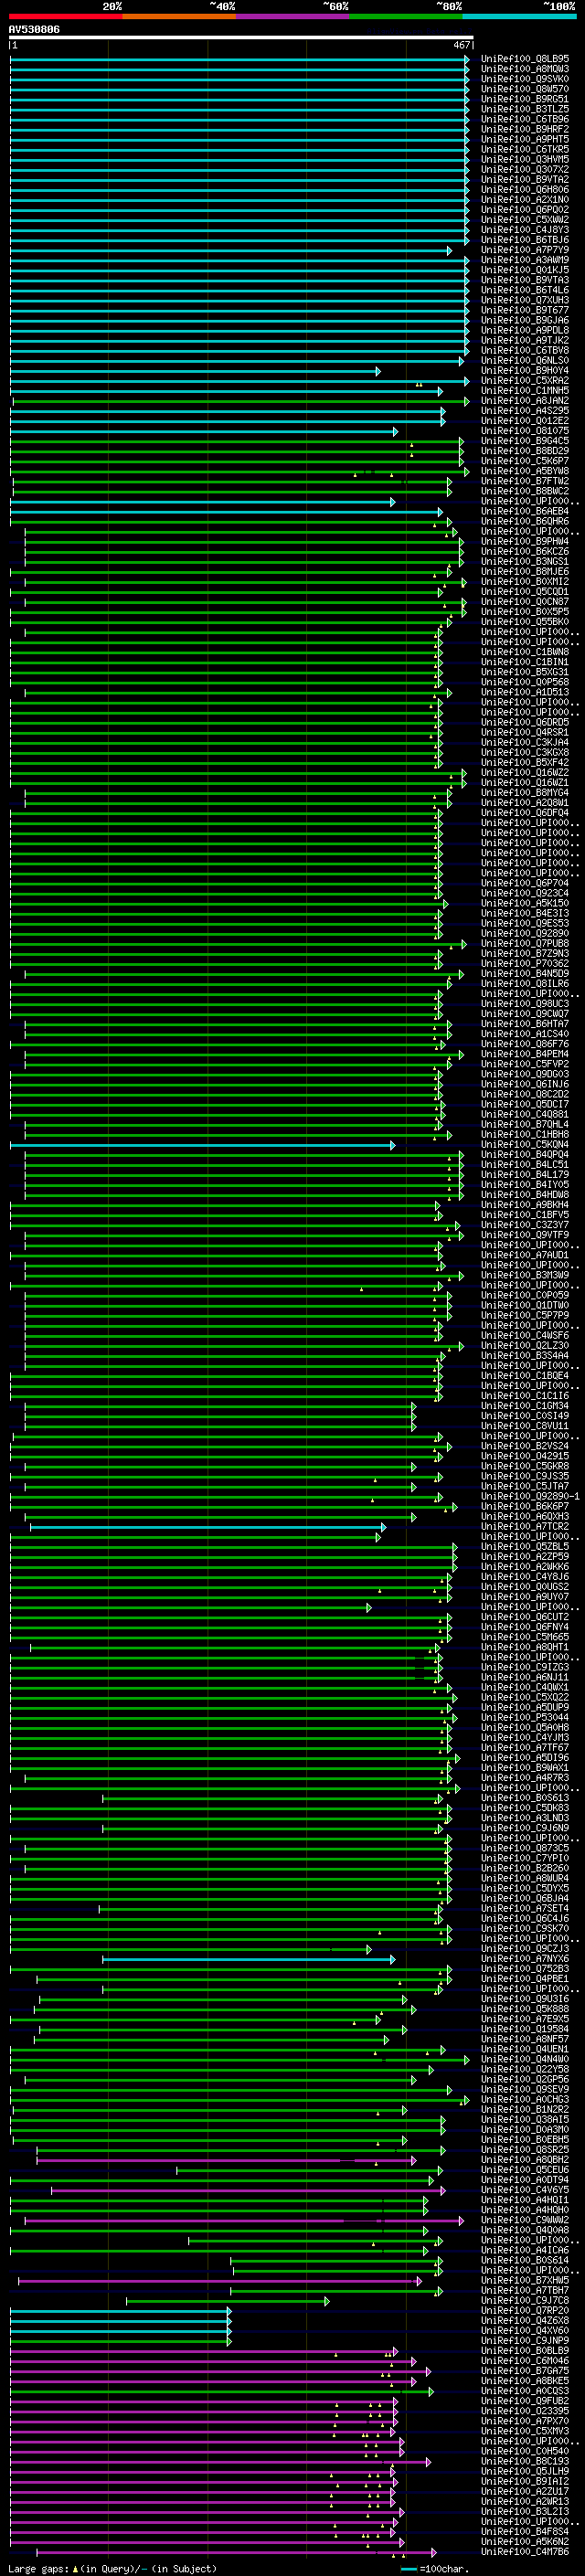Select the UniRef100_Q01KJ5 label
Image resolution: width=585 pixels, height=2576 pixels.
tap(525, 270)
